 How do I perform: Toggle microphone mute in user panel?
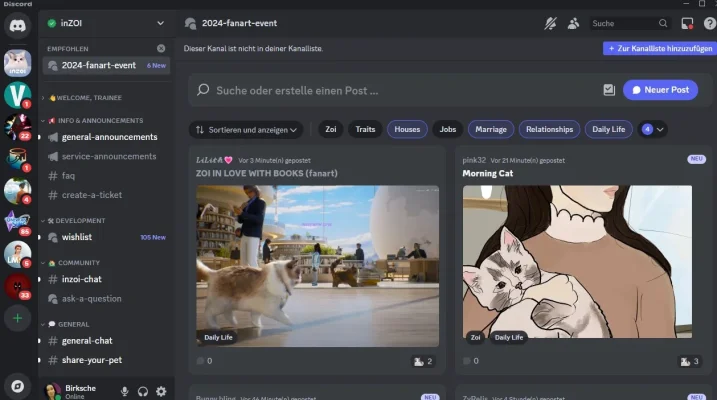pyautogui.click(x=124, y=391)
